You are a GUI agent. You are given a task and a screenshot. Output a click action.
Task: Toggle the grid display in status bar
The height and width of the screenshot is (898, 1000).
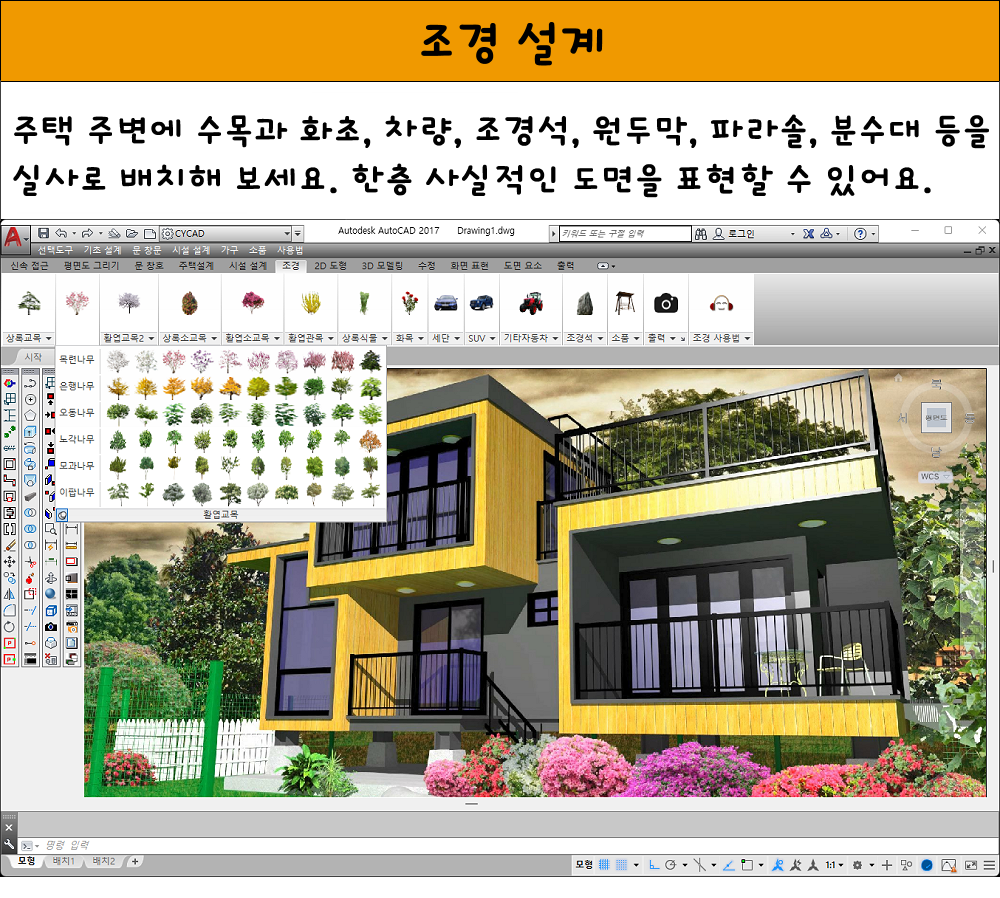tap(604, 865)
